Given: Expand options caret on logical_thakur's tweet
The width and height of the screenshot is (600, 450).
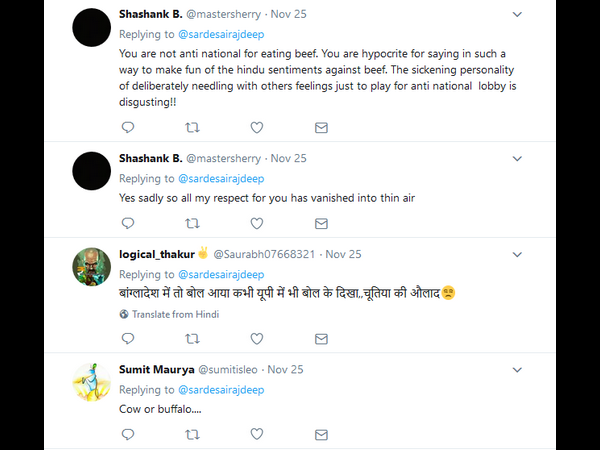Looking at the screenshot, I should [517, 254].
